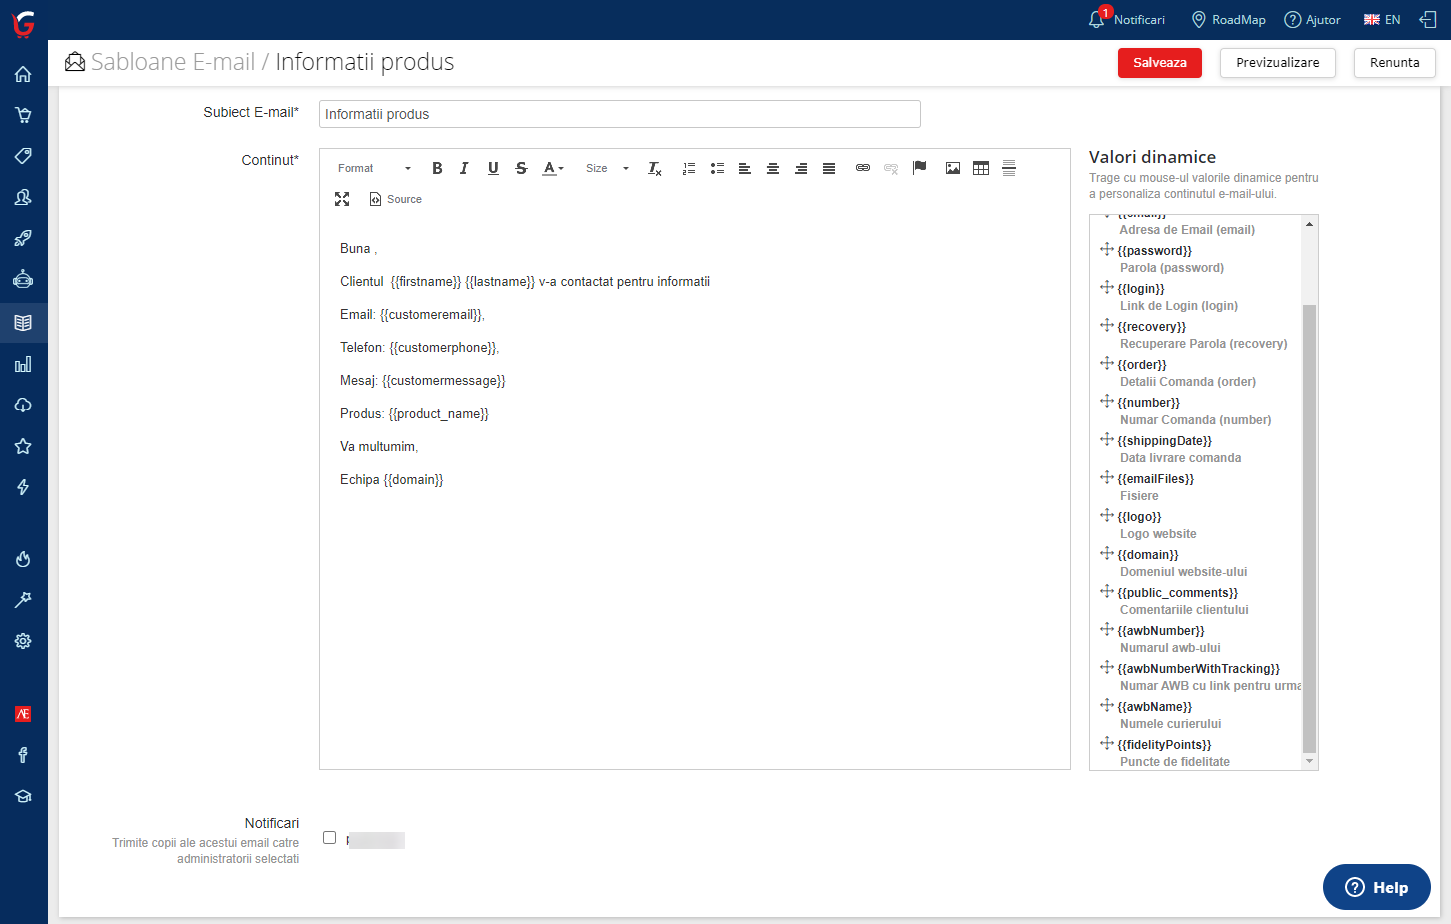The width and height of the screenshot is (1451, 924).
Task: Apply bold formatting in the editor
Action: tap(437, 168)
